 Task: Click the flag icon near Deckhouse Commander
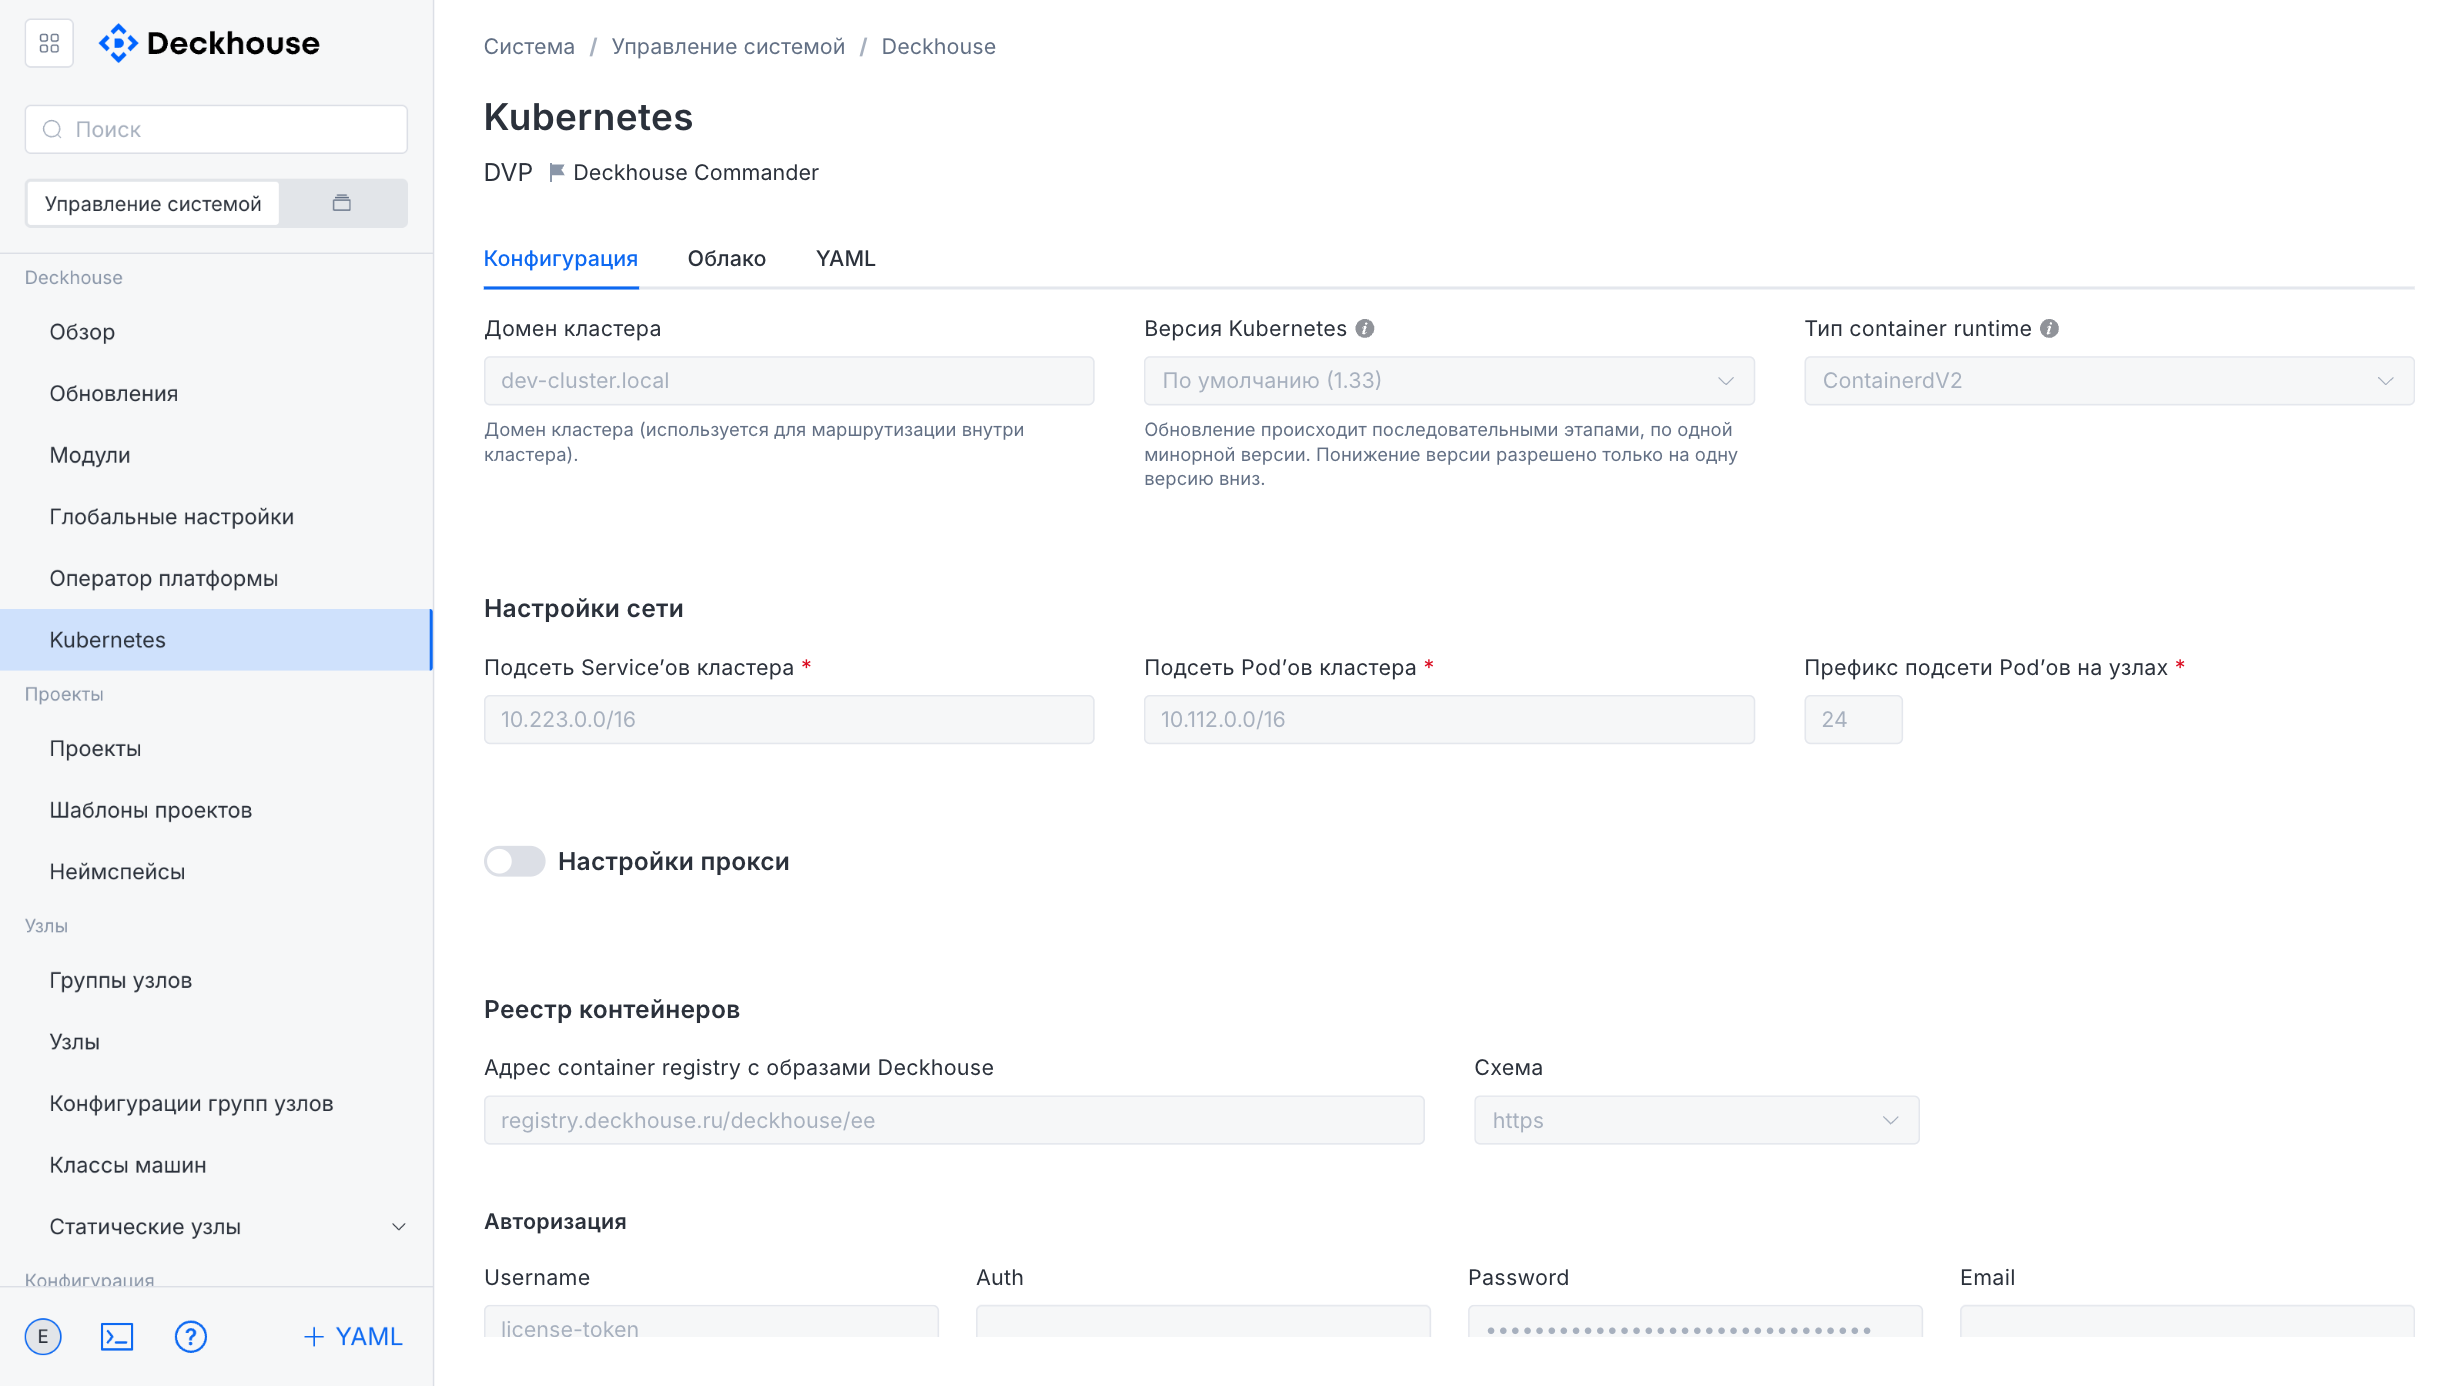[557, 172]
